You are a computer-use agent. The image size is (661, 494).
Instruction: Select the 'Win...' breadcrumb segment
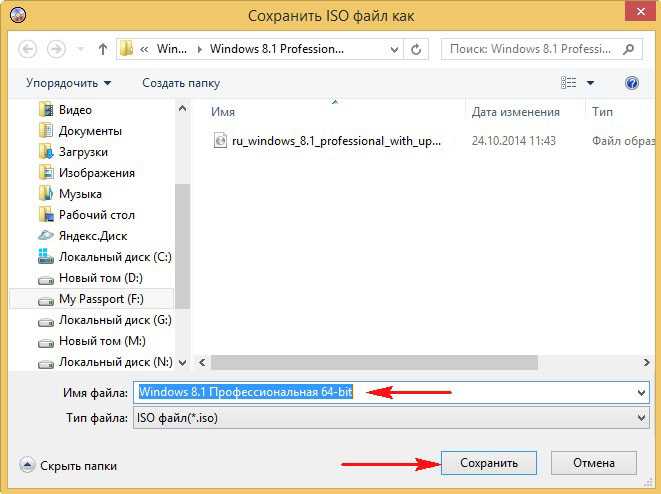point(172,49)
